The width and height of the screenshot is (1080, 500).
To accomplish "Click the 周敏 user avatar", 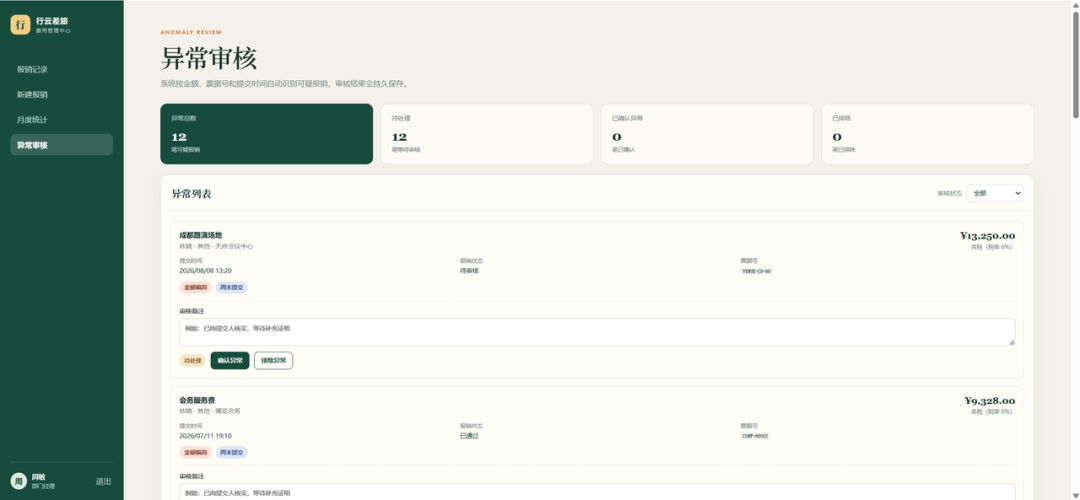I will (19, 481).
